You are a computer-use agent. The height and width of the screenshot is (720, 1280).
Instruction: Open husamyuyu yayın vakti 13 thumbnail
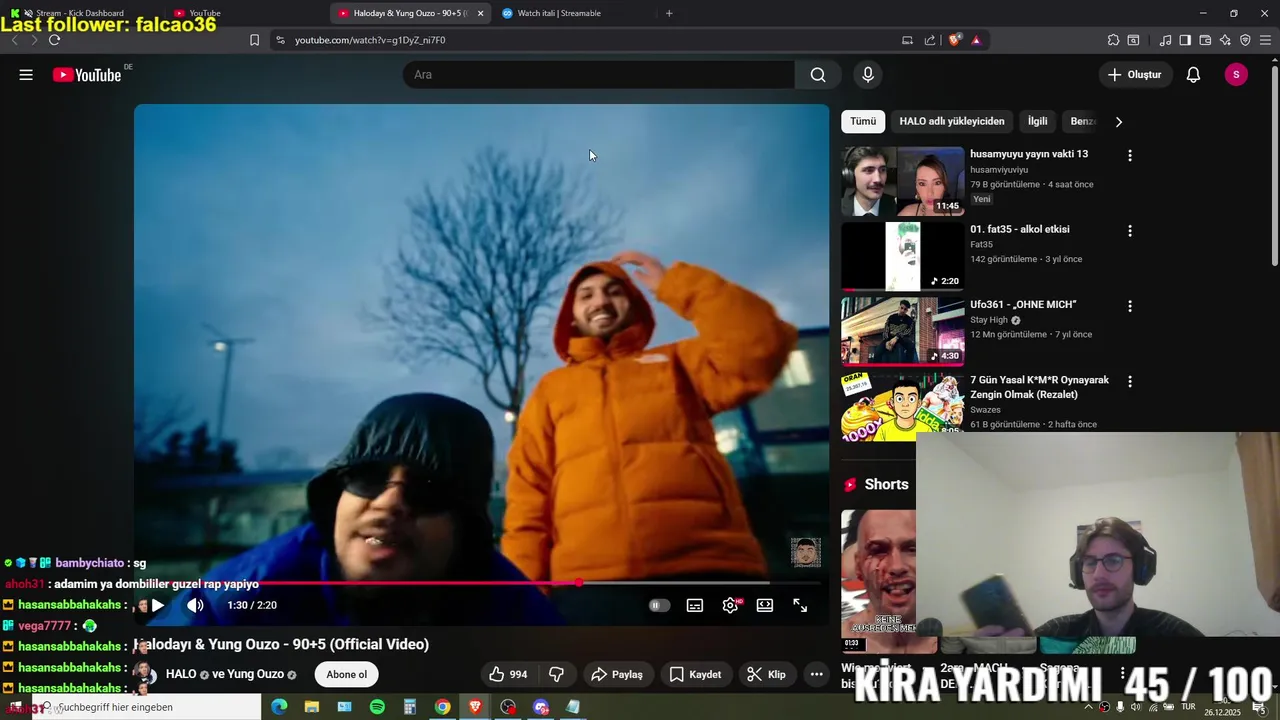tap(903, 181)
